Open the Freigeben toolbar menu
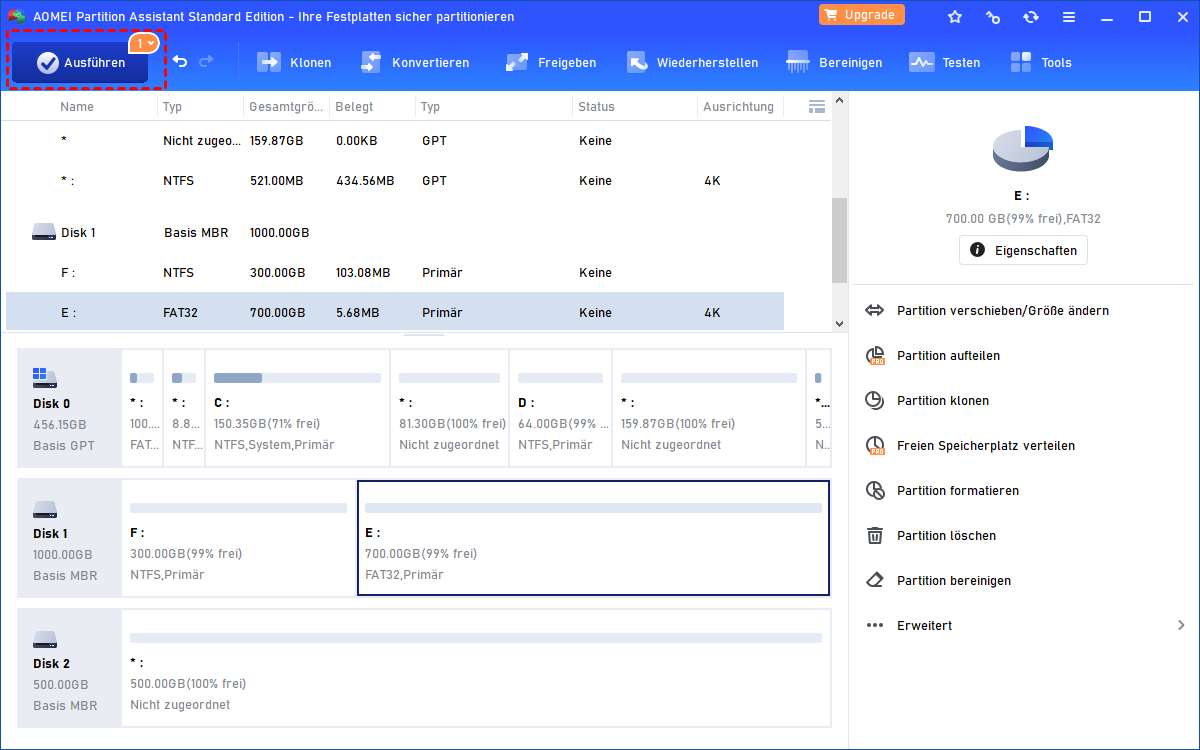1200x750 pixels. [550, 62]
